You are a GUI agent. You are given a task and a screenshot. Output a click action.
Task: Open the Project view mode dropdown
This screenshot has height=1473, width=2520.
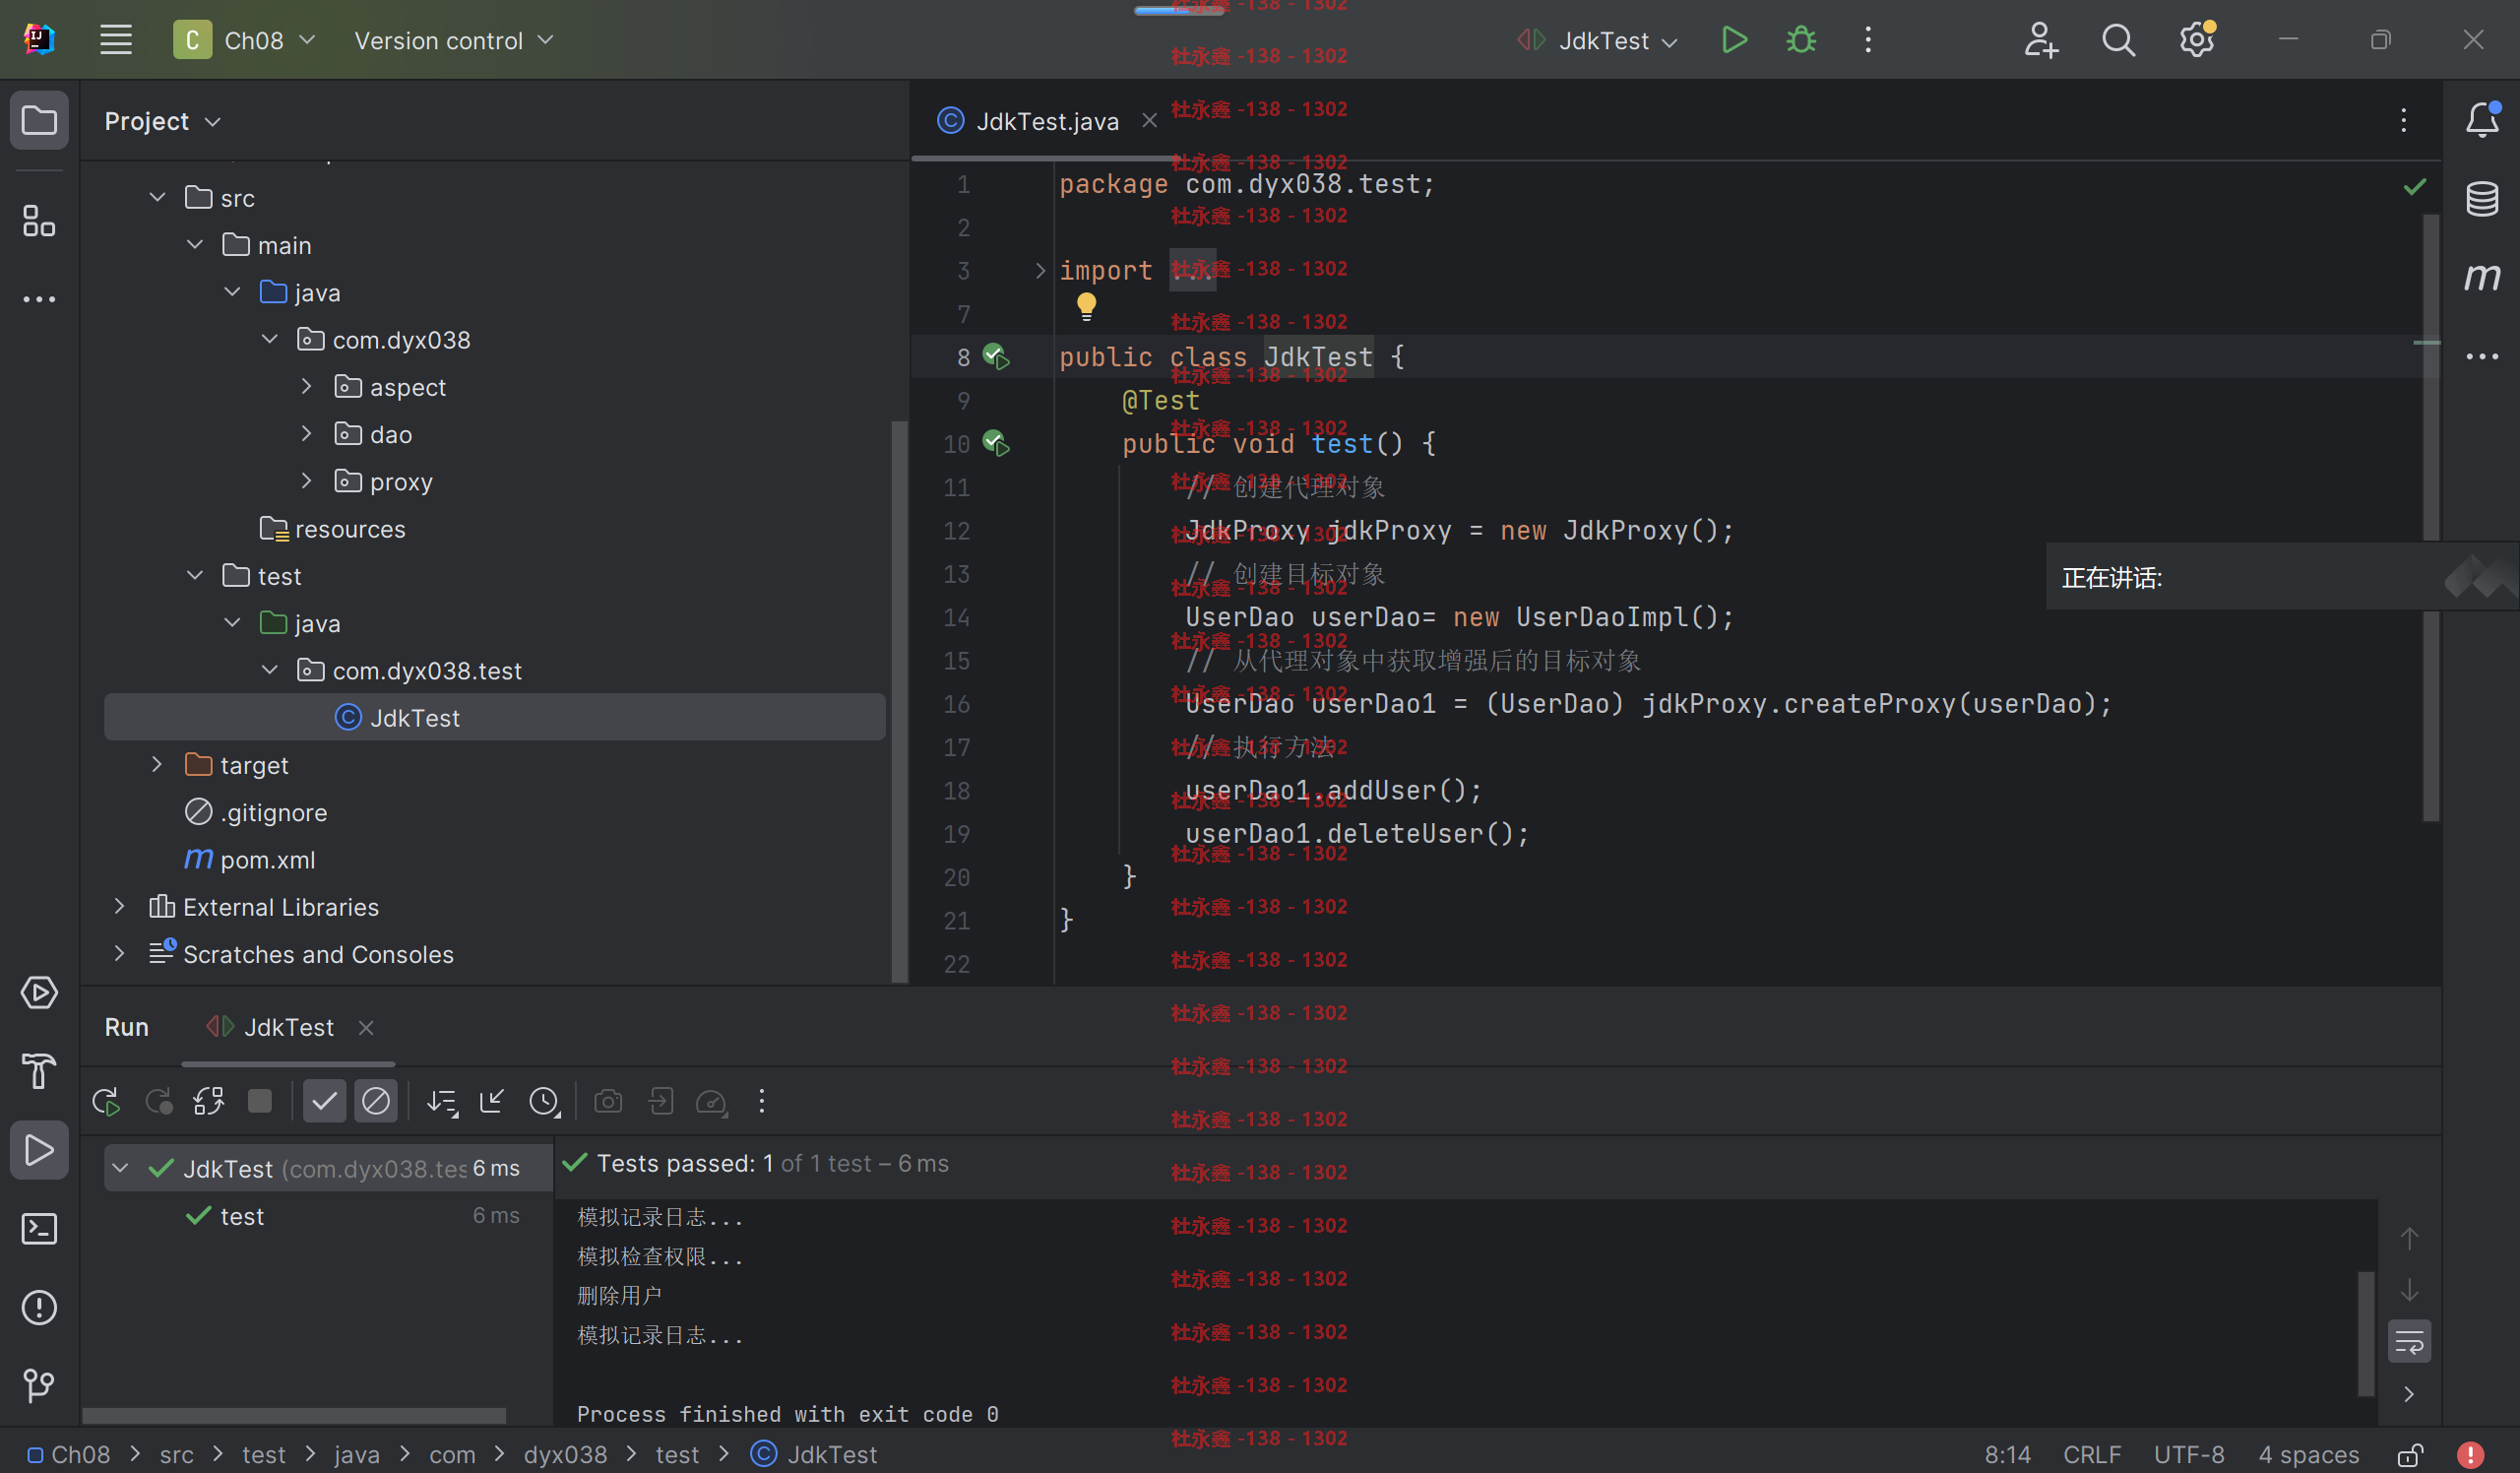[162, 121]
